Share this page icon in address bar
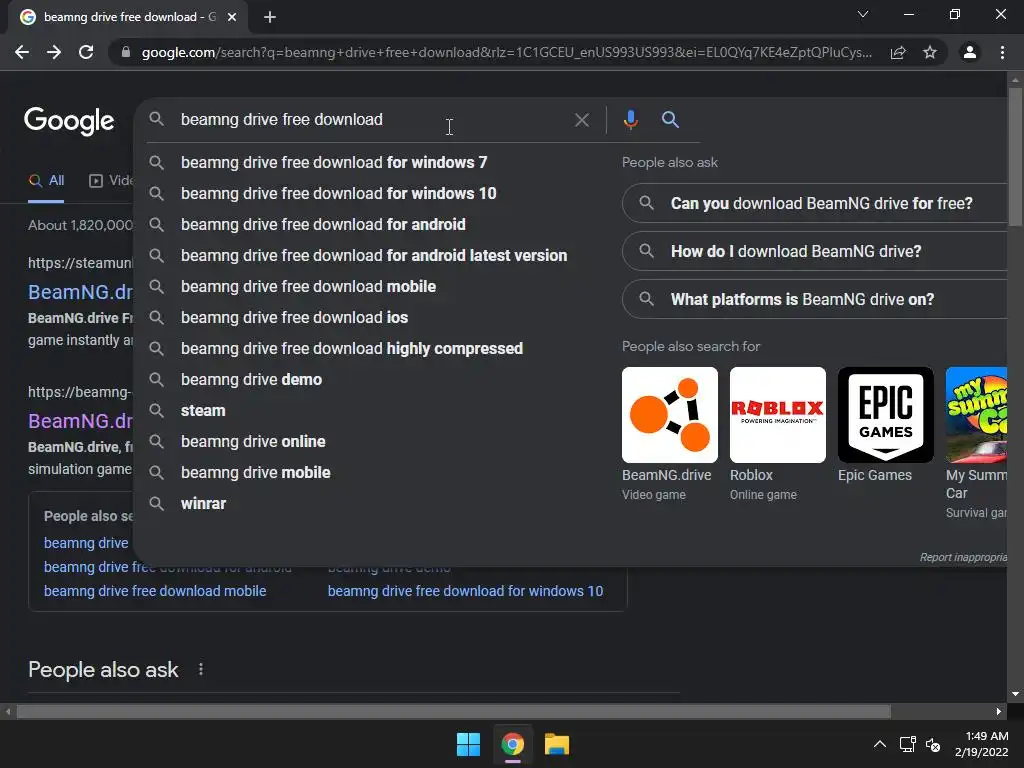 click(x=898, y=52)
